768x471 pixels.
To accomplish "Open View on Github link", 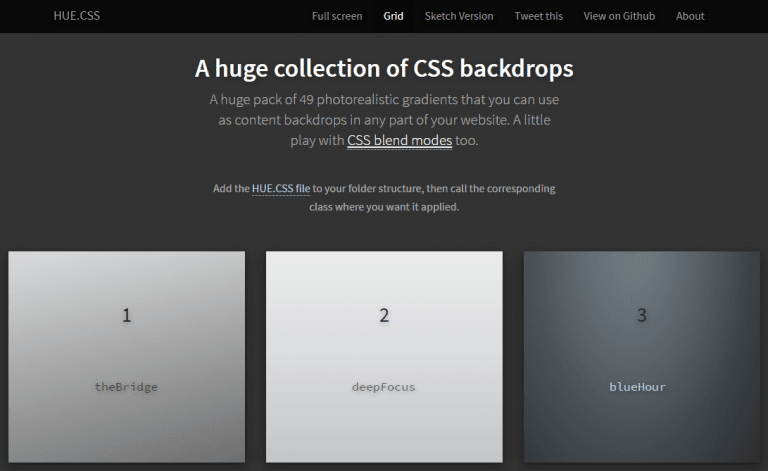I will [x=619, y=16].
